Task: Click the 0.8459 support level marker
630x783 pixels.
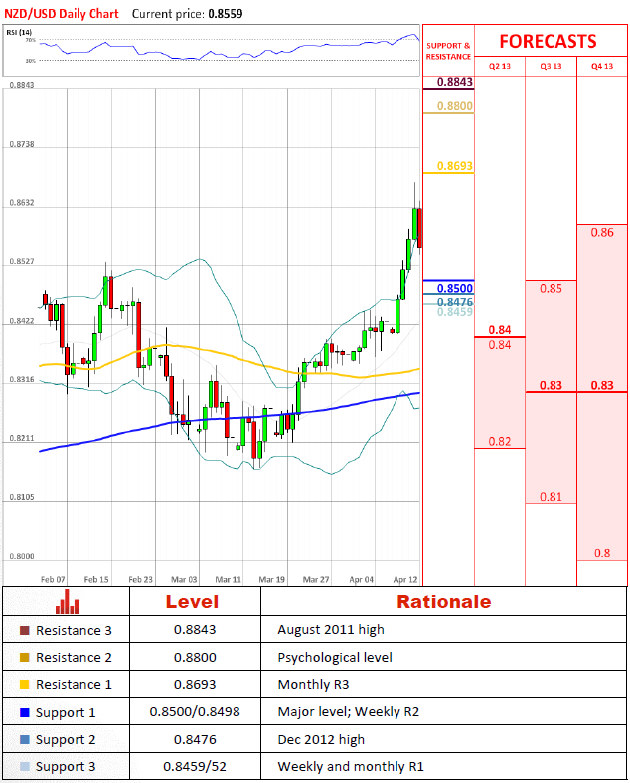Action: (454, 312)
